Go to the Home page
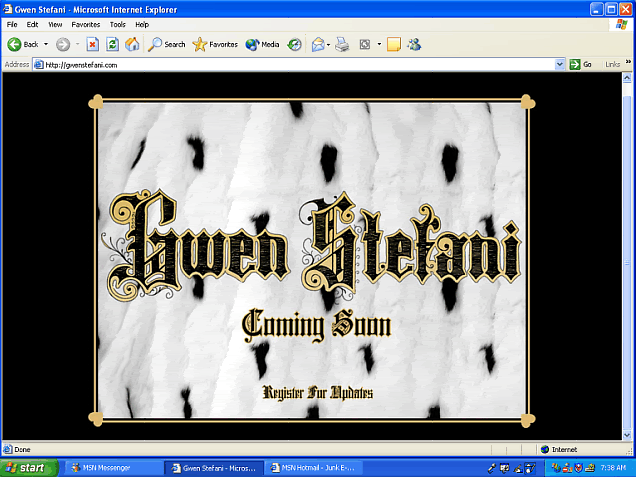The height and width of the screenshot is (477, 636). point(132,44)
